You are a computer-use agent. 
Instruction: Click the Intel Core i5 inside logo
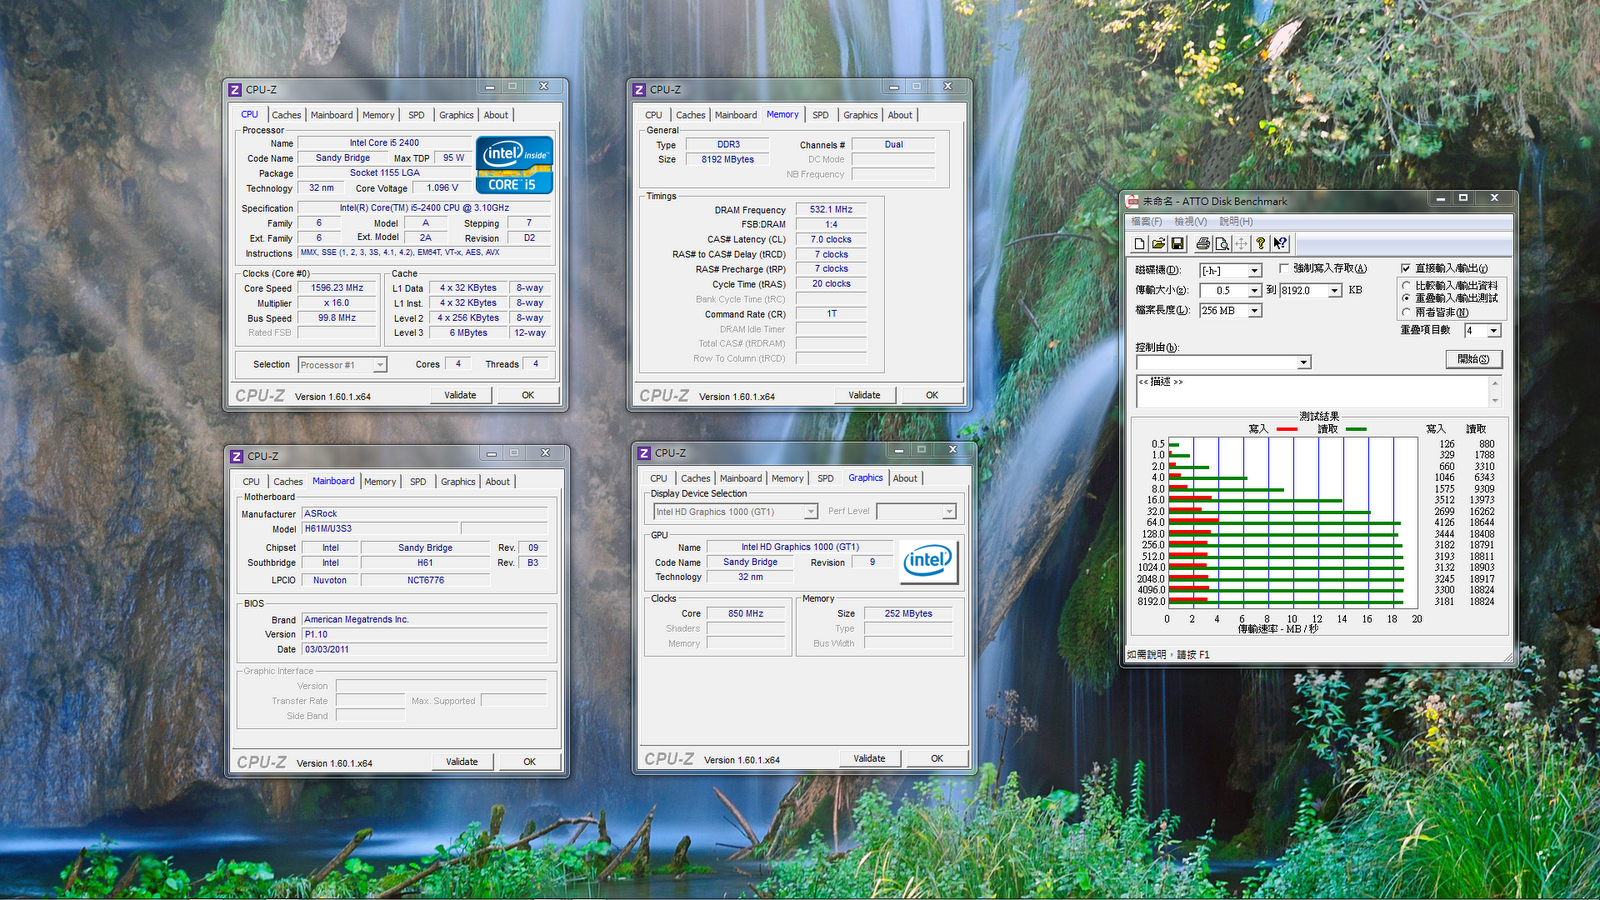pos(514,164)
